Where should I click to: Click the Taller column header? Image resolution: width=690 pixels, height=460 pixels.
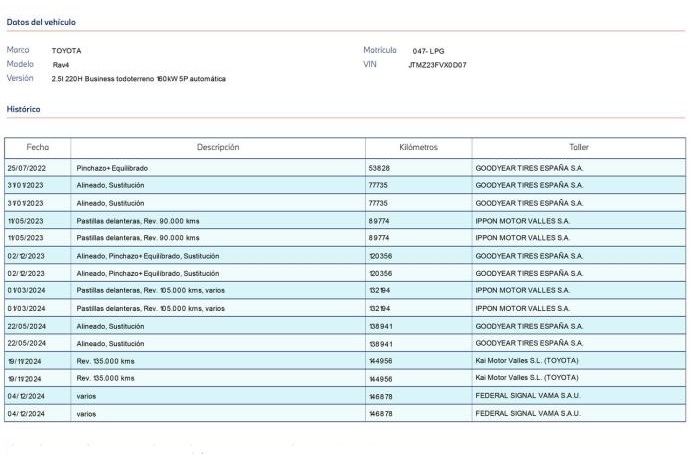(x=578, y=147)
